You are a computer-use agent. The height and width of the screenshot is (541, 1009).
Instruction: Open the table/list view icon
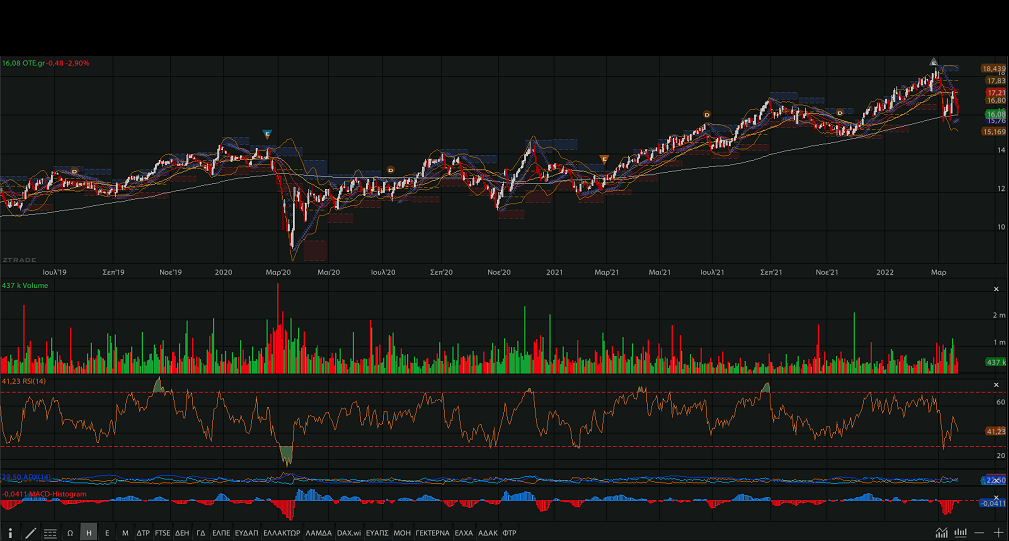50,533
